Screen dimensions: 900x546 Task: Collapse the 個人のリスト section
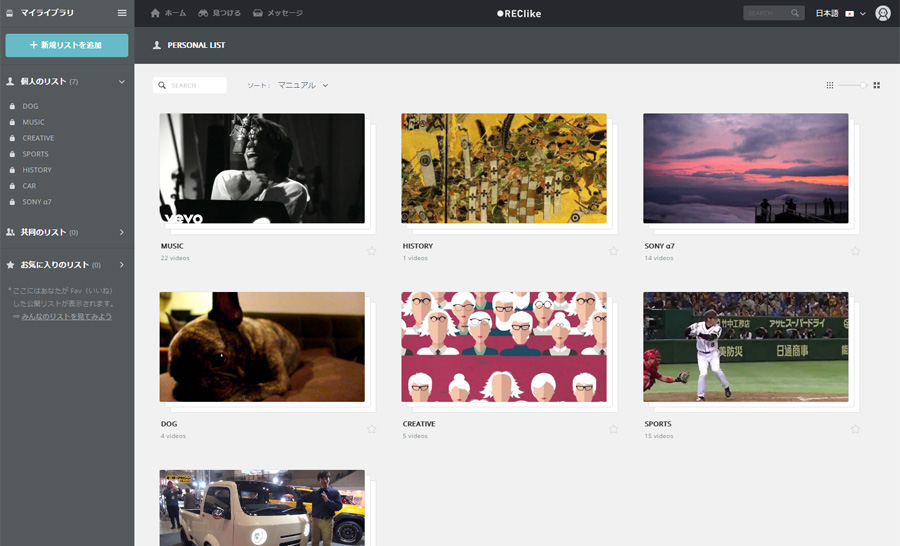tap(122, 82)
